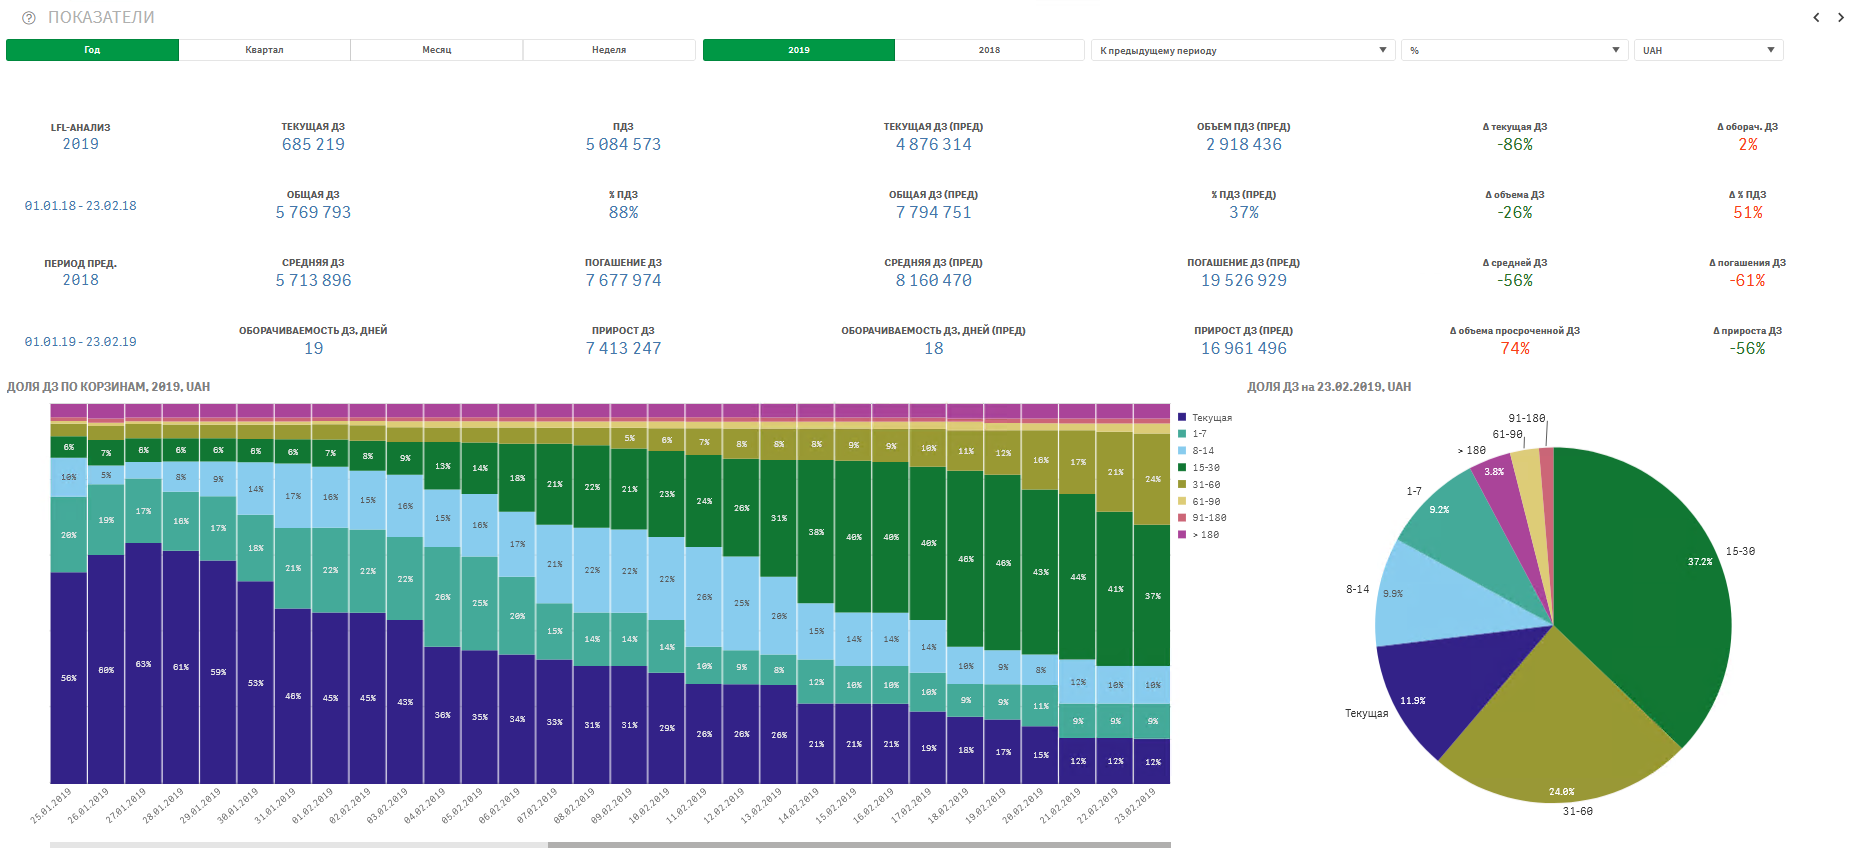Click the Текущая legend color swatch
Screen dimensions: 1862x856
click(x=1182, y=418)
